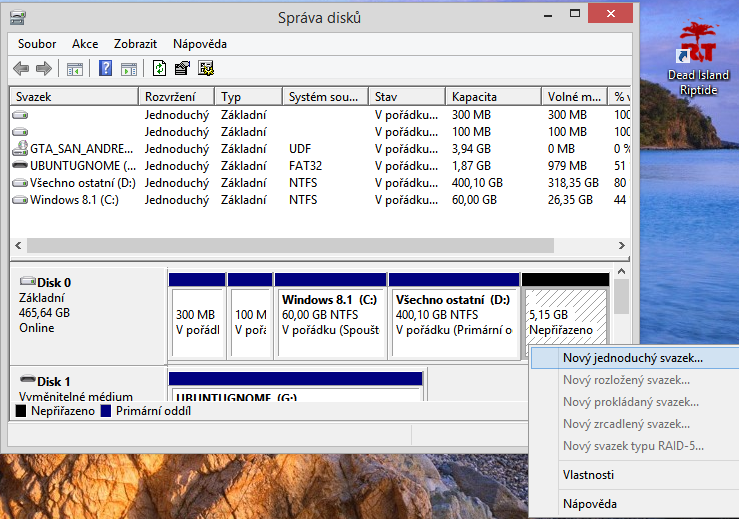Click Disk 0 label in the disk map
This screenshot has width=739, height=519.
tap(53, 283)
